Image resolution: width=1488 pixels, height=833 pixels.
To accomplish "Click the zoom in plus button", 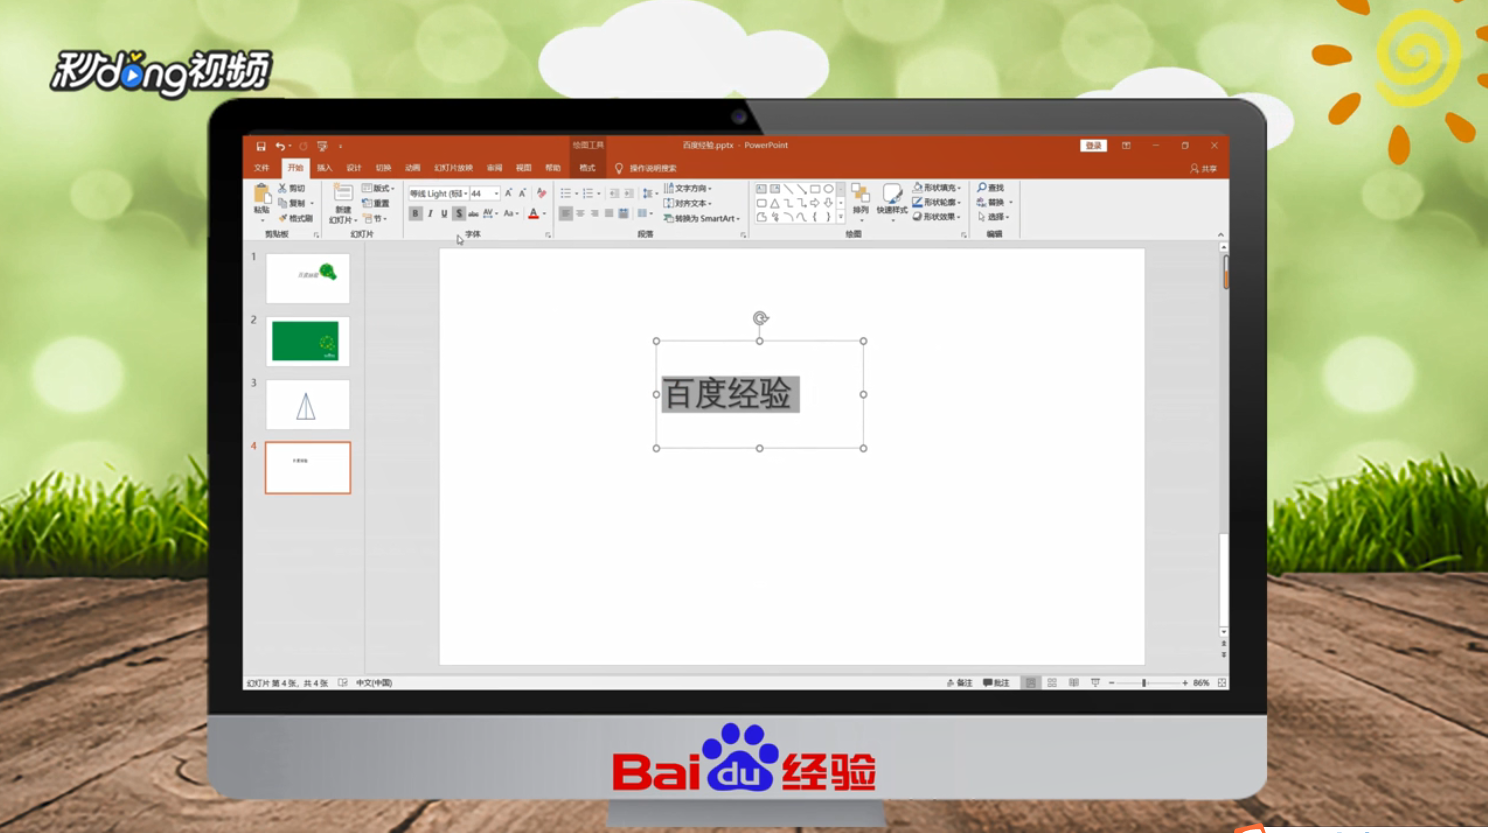I will coord(1185,683).
